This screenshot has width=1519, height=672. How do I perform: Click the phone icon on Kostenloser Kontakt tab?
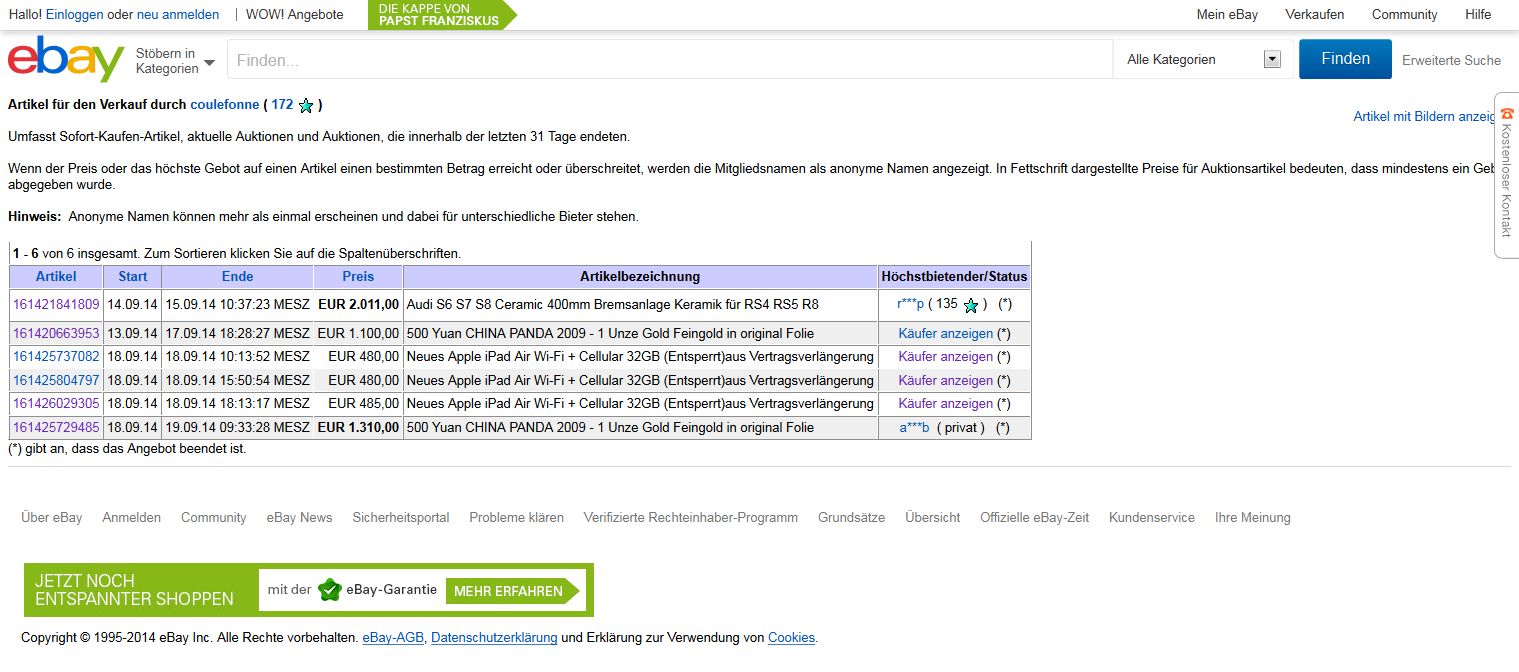pyautogui.click(x=1507, y=114)
